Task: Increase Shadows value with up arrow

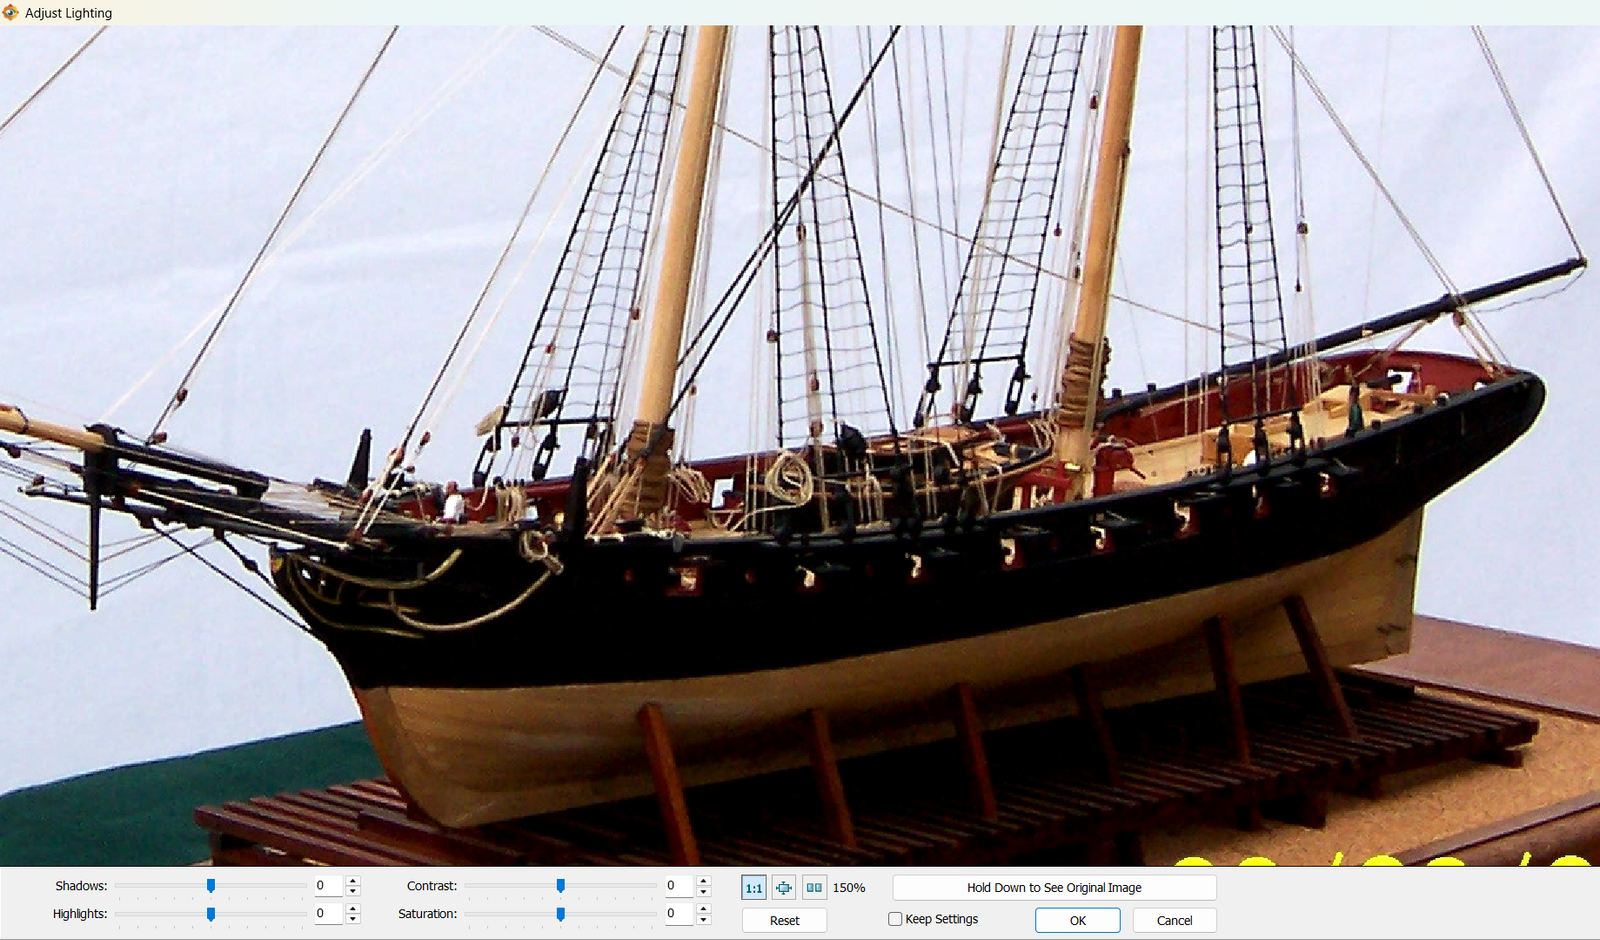Action: pyautogui.click(x=353, y=881)
